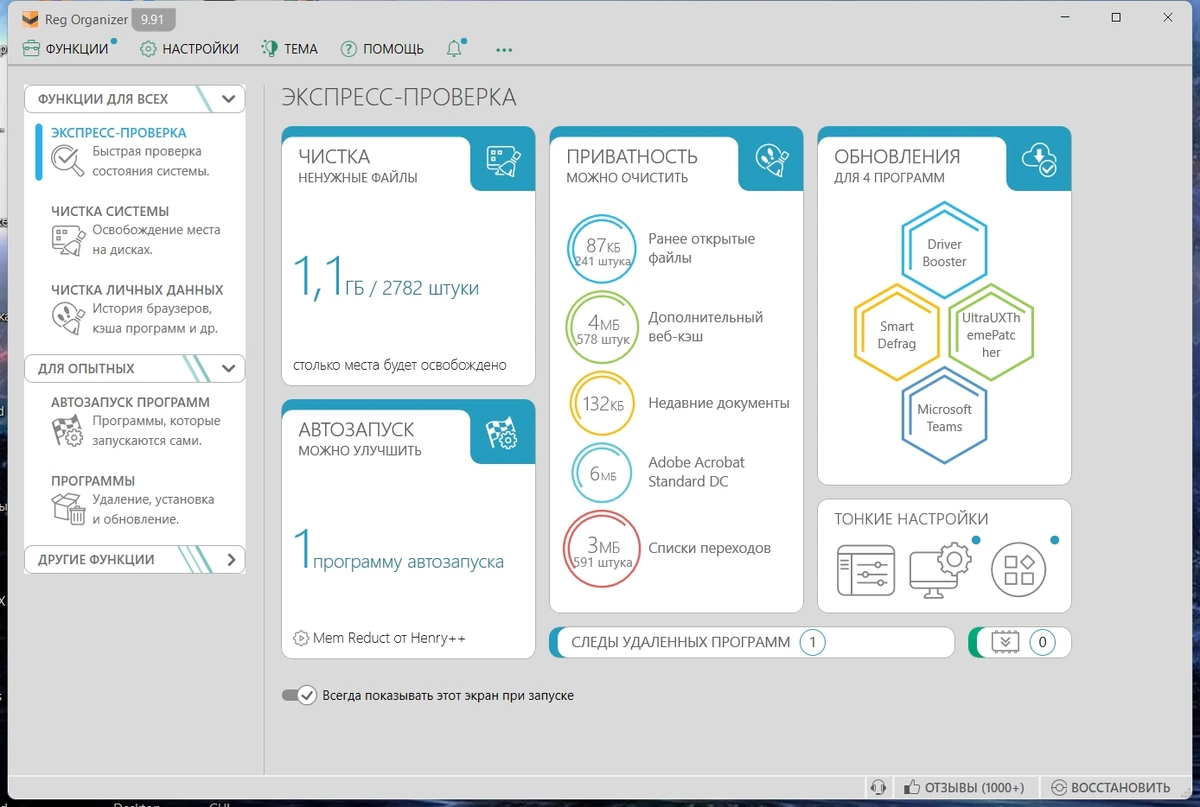Click the ОТЗЫВЫ (1000+) button
Screen dimensions: 1200x807
[x=963, y=788]
